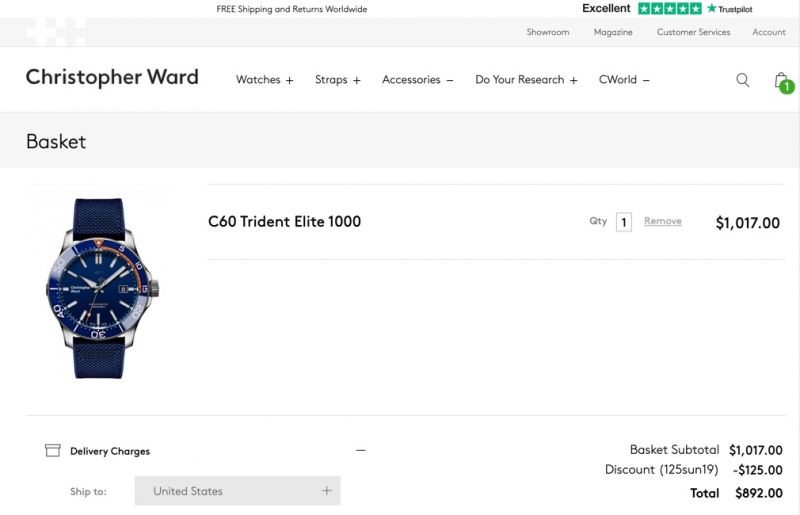The image size is (800, 515).
Task: Click the C60 Trident Elite 1000 product name
Action: pyautogui.click(x=284, y=222)
